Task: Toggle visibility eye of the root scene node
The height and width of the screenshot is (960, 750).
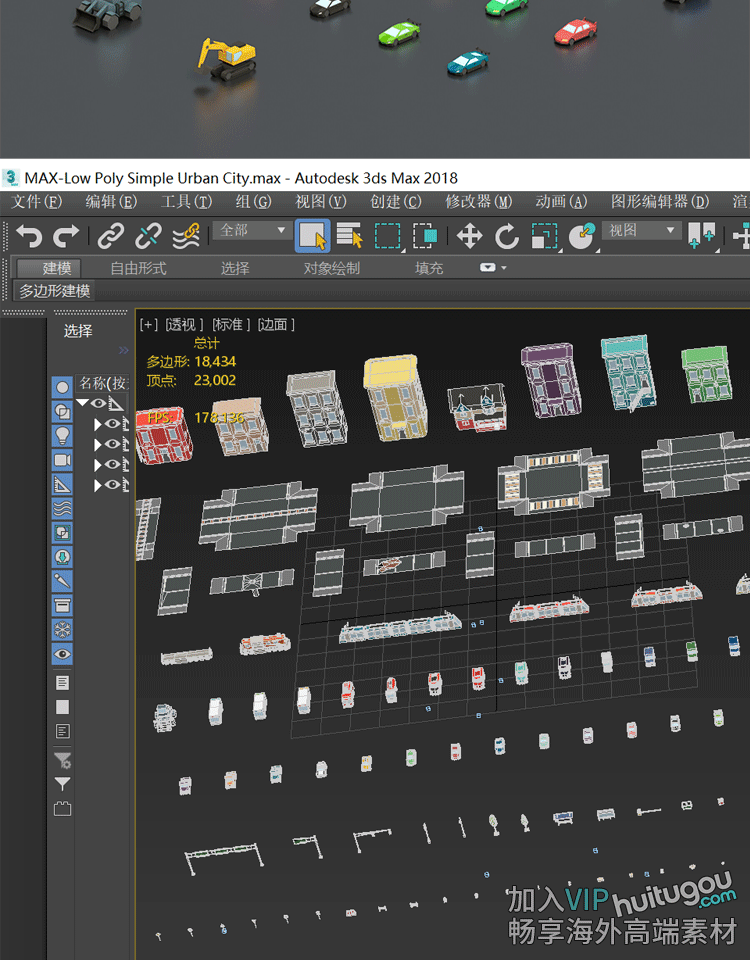Action: 98,404
